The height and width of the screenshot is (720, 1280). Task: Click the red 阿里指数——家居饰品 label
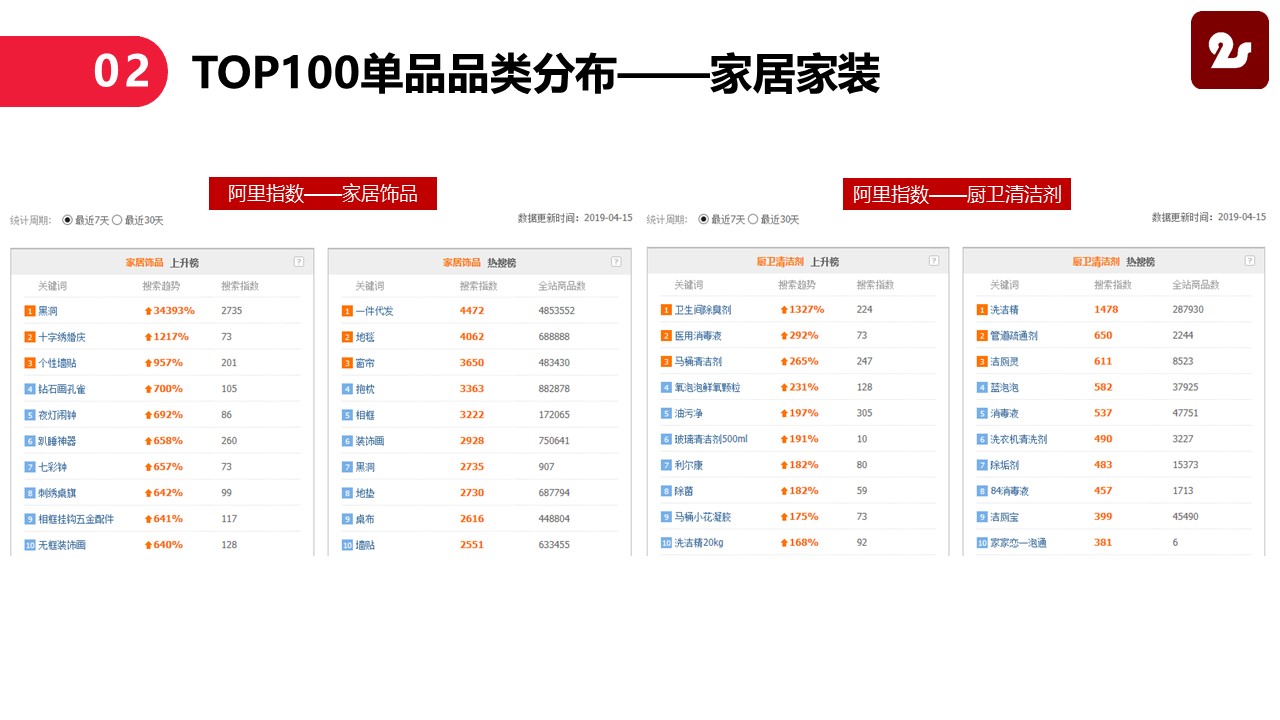(323, 194)
